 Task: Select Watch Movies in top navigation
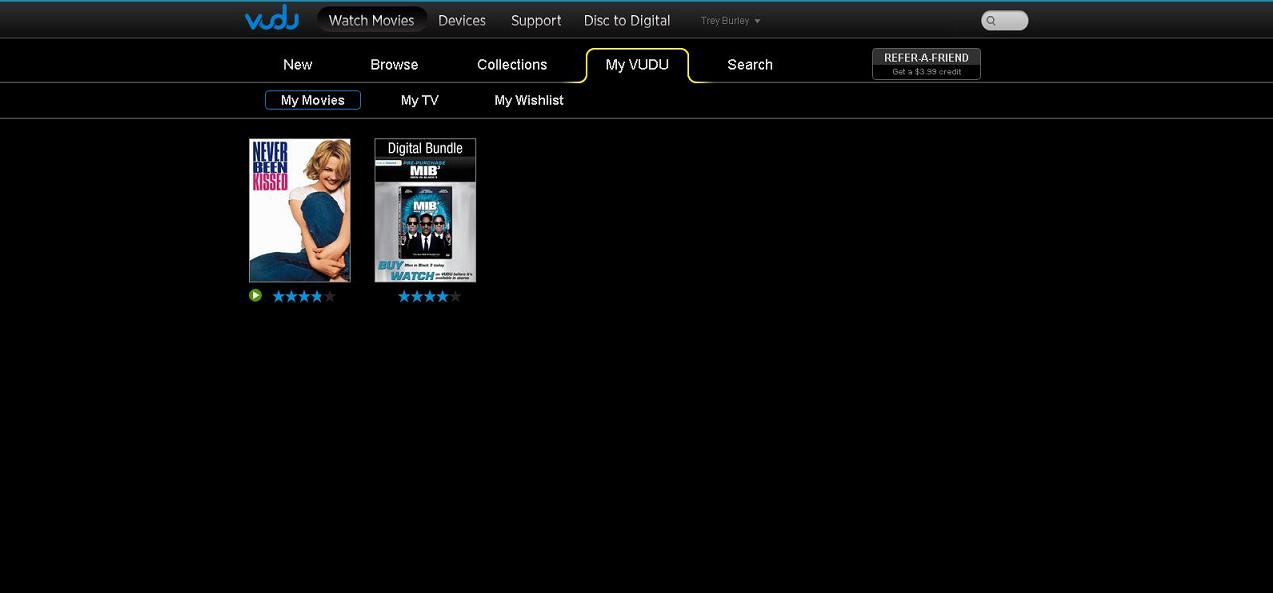372,20
